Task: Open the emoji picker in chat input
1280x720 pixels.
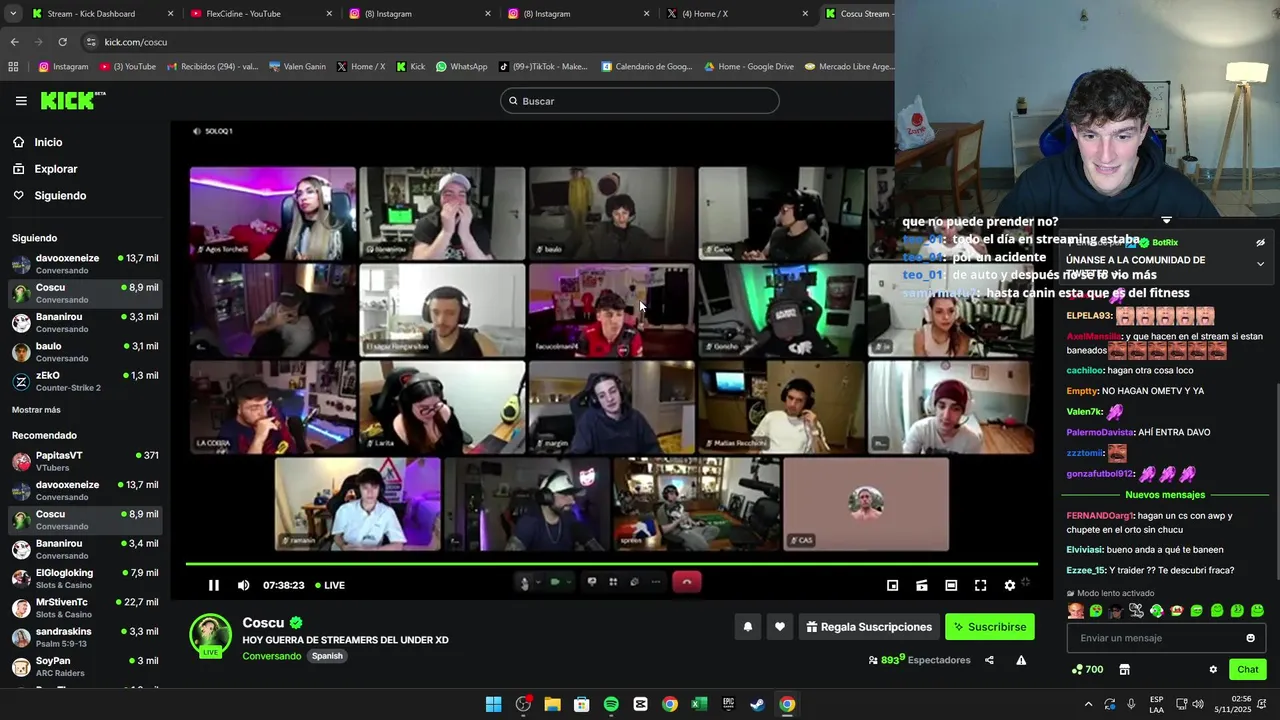Action: [1250, 638]
